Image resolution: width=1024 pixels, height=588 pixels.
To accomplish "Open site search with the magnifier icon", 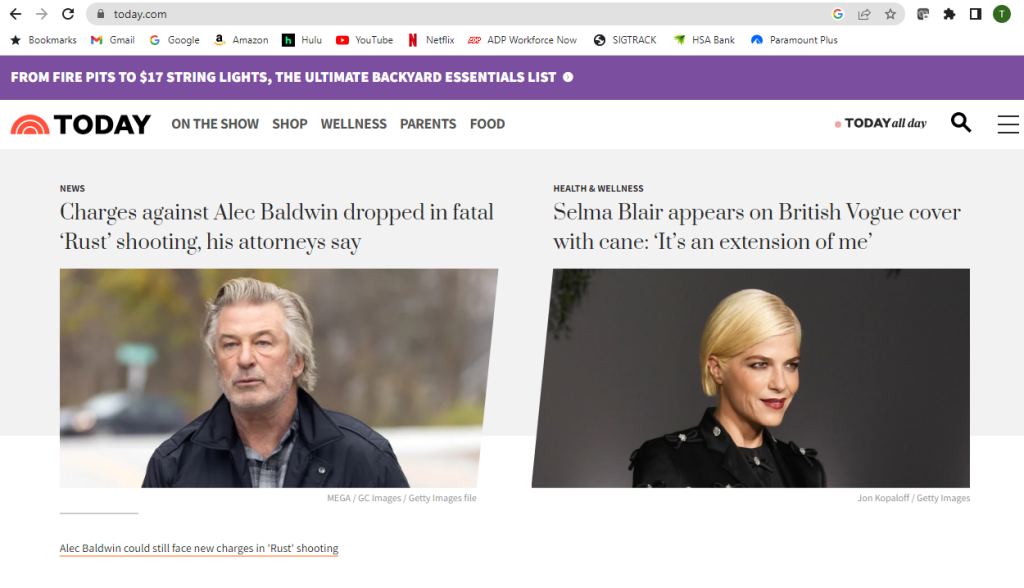I will 961,122.
